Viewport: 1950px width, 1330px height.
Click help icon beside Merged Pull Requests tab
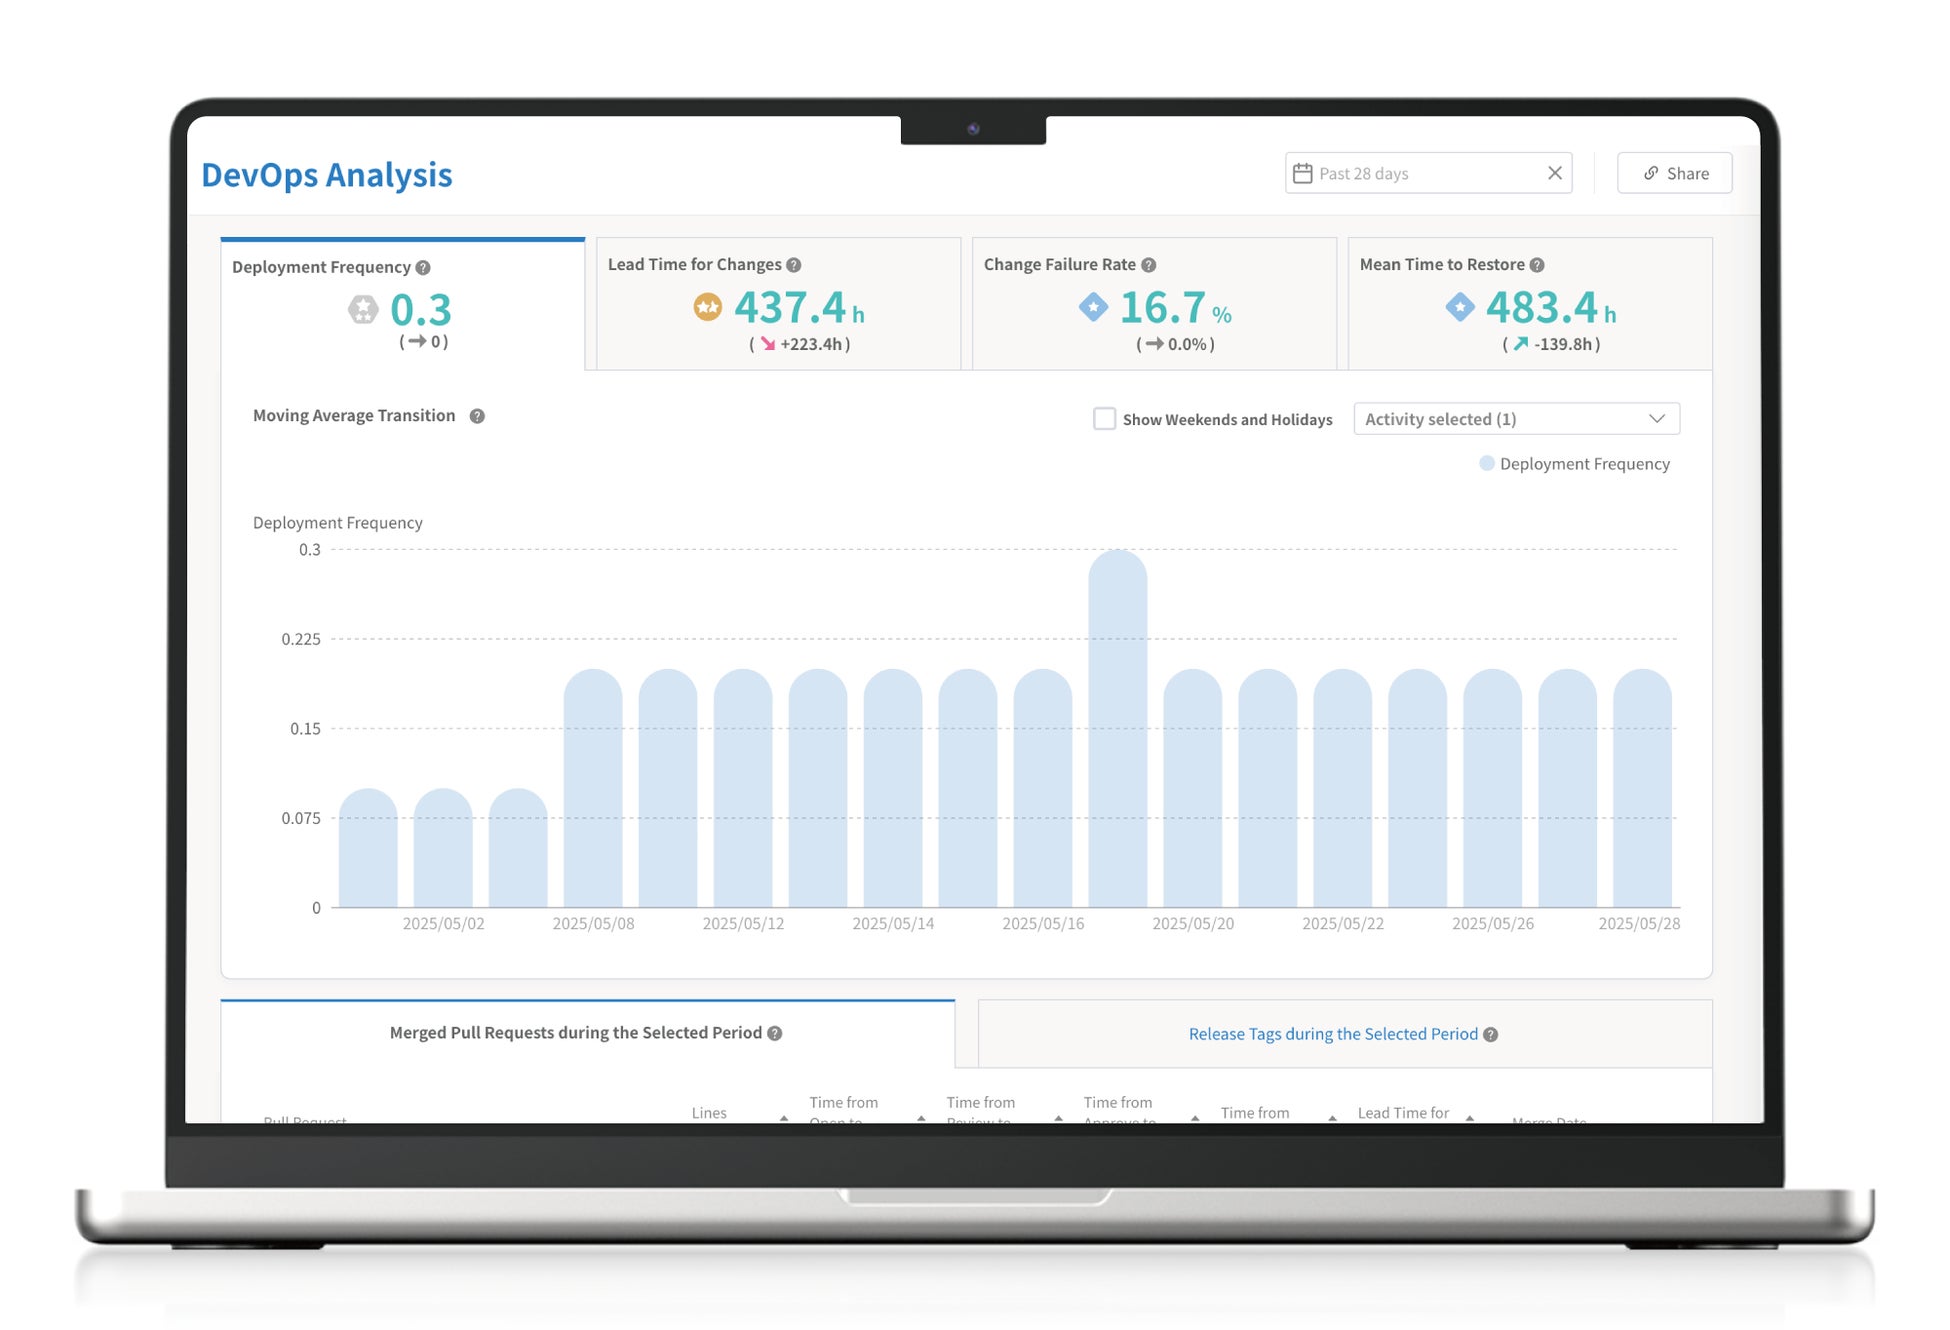click(774, 1033)
